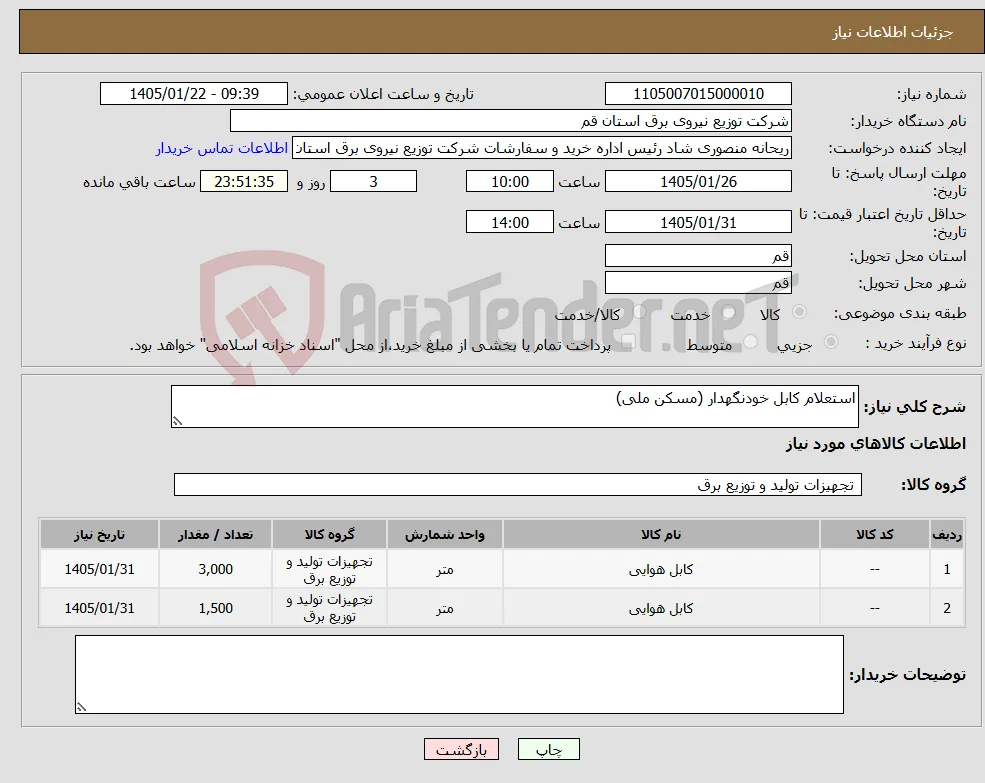Click متر unit in row 2
The width and height of the screenshot is (985, 783).
coord(445,608)
